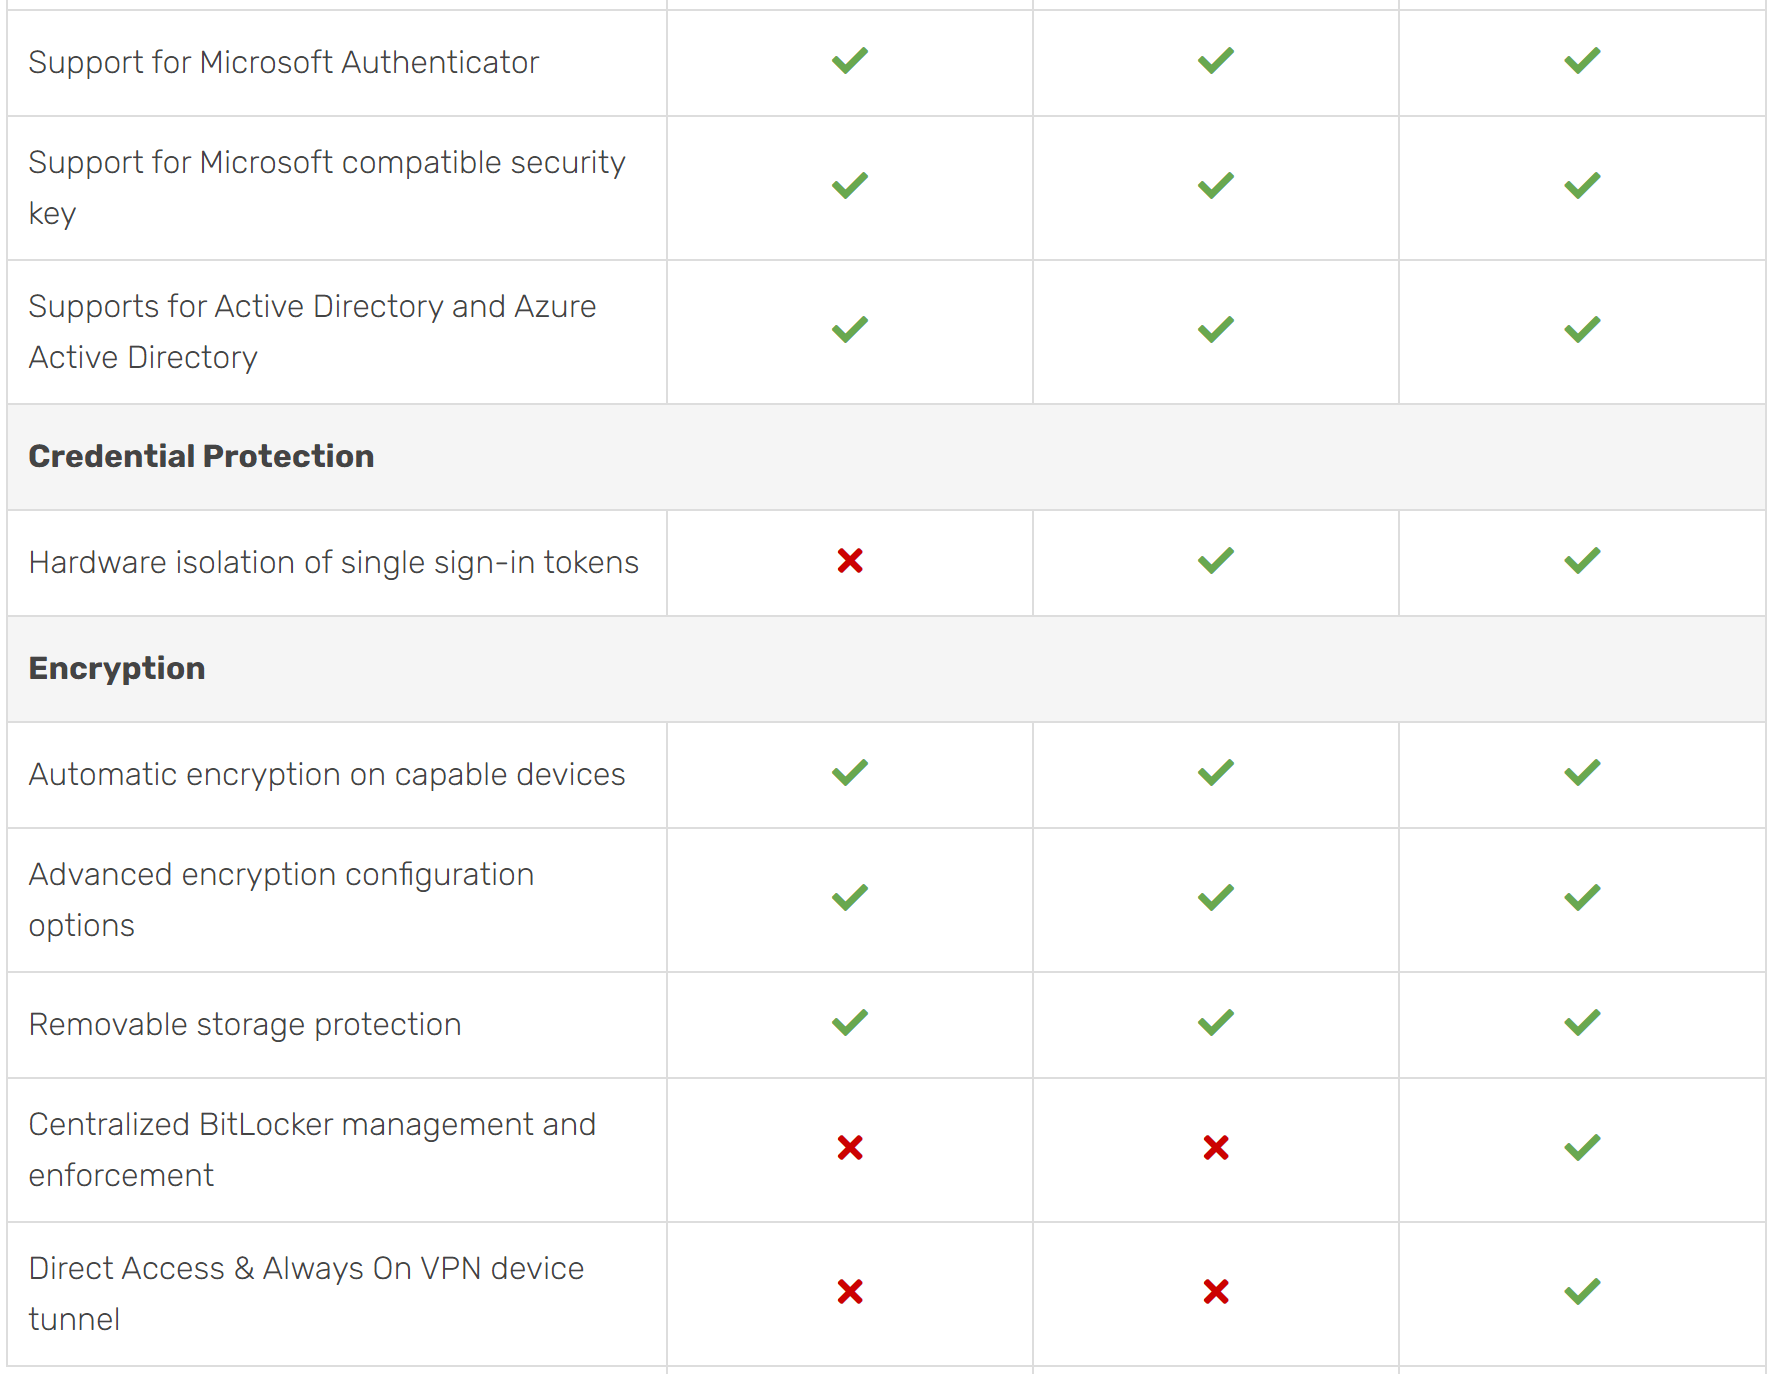Image resolution: width=1784 pixels, height=1374 pixels.
Task: Click last-column checkmark for compatible security key
Action: pos(1582,186)
